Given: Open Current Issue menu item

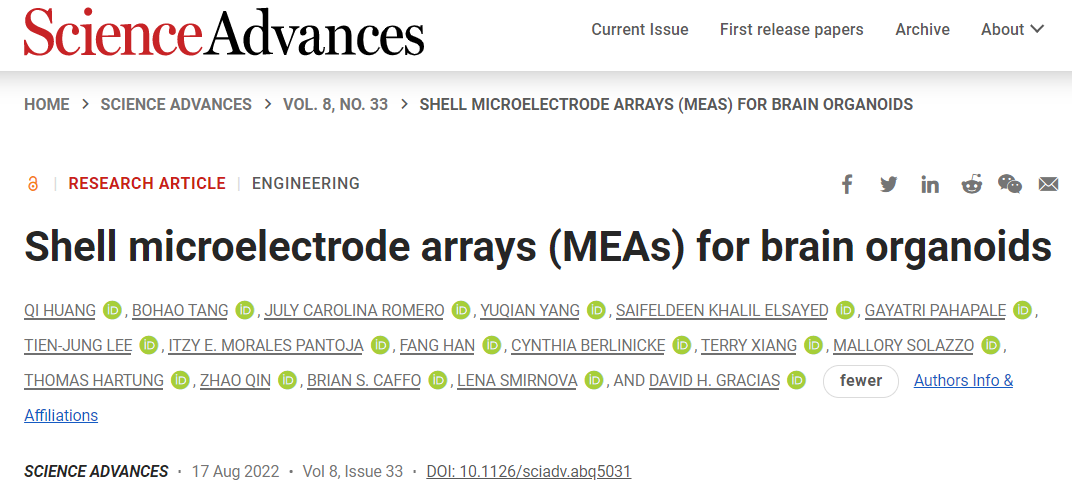Looking at the screenshot, I should (x=640, y=29).
